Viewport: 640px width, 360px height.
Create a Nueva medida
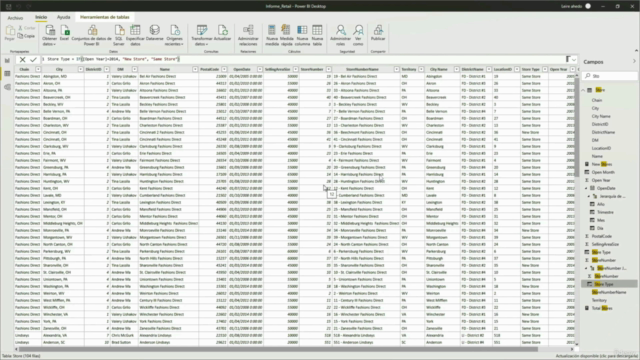tap(271, 35)
